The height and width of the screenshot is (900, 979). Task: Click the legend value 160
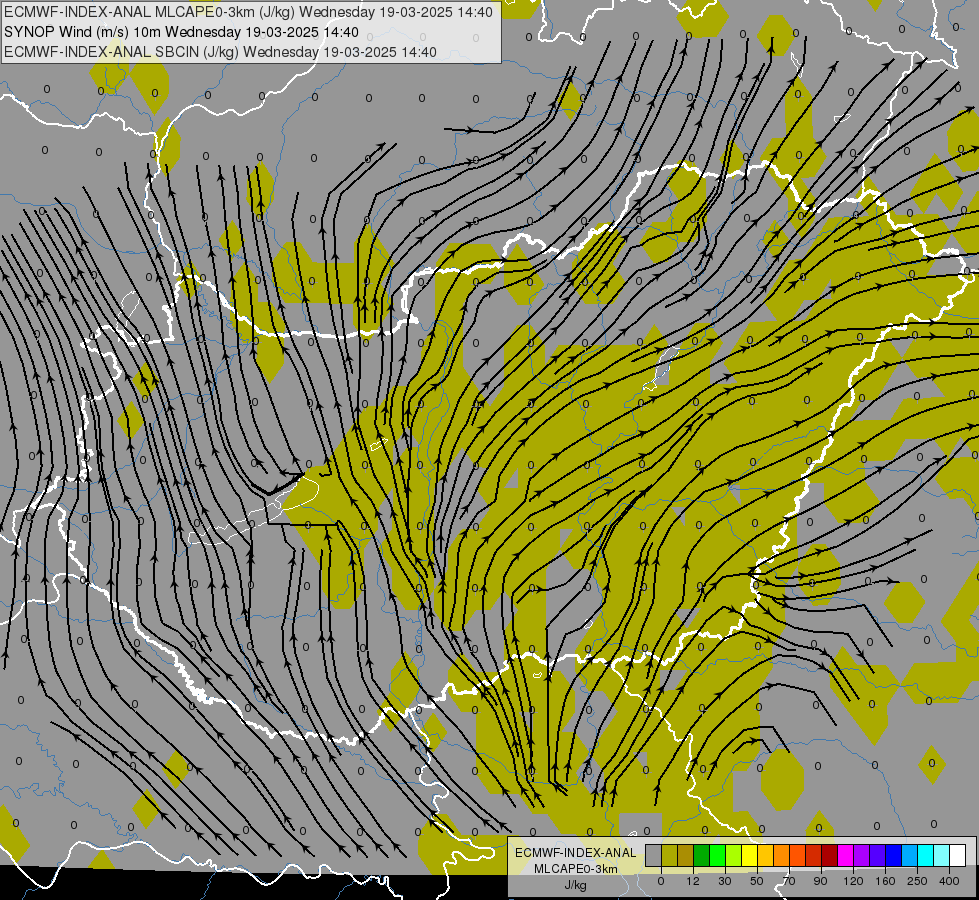tap(885, 881)
